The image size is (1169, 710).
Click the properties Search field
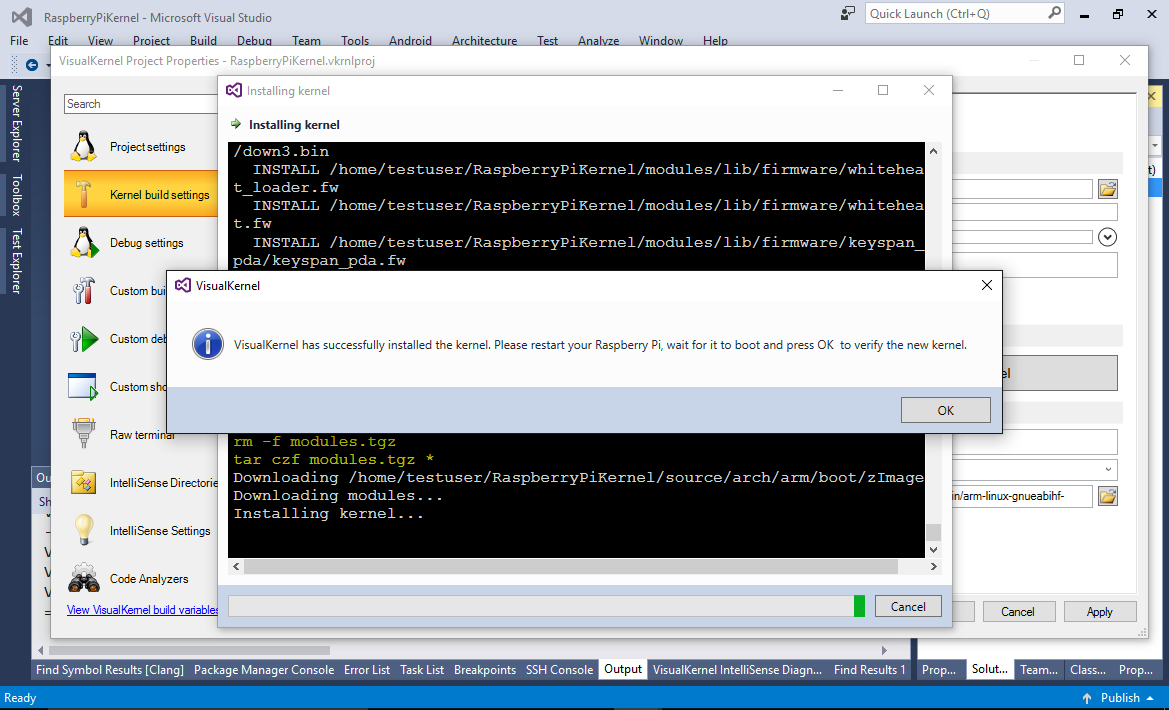click(x=141, y=104)
